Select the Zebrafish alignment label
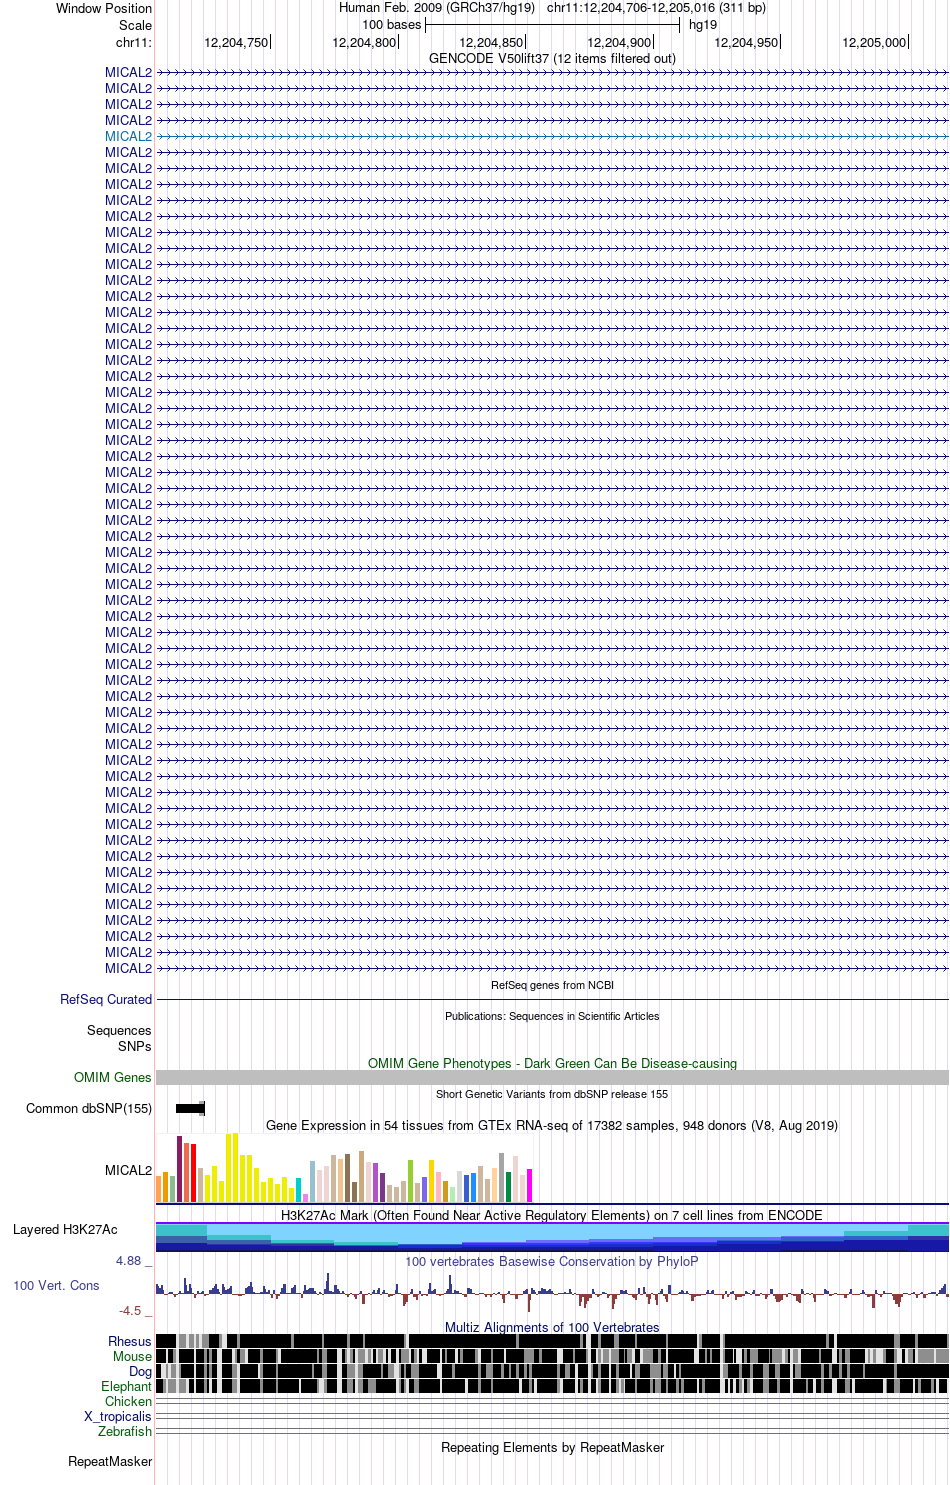950x1485 pixels. [x=125, y=1431]
